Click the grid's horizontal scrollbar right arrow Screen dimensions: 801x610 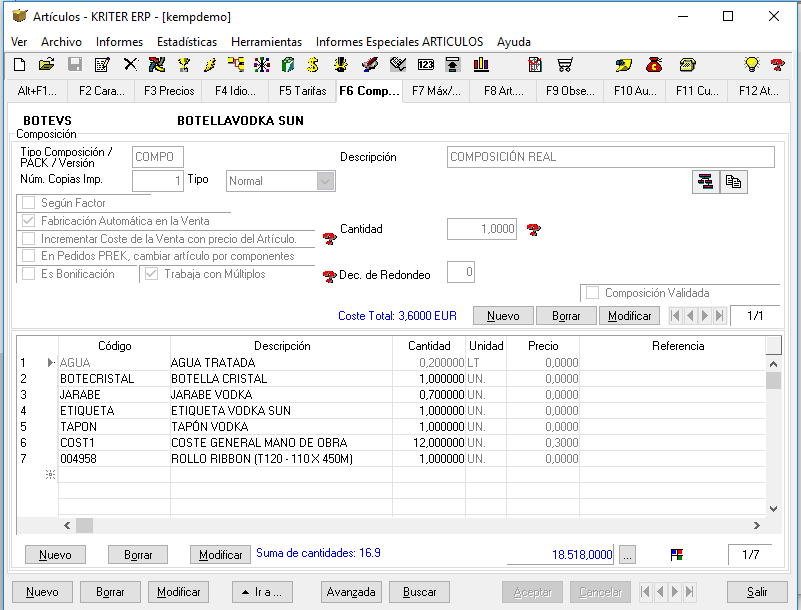point(757,525)
